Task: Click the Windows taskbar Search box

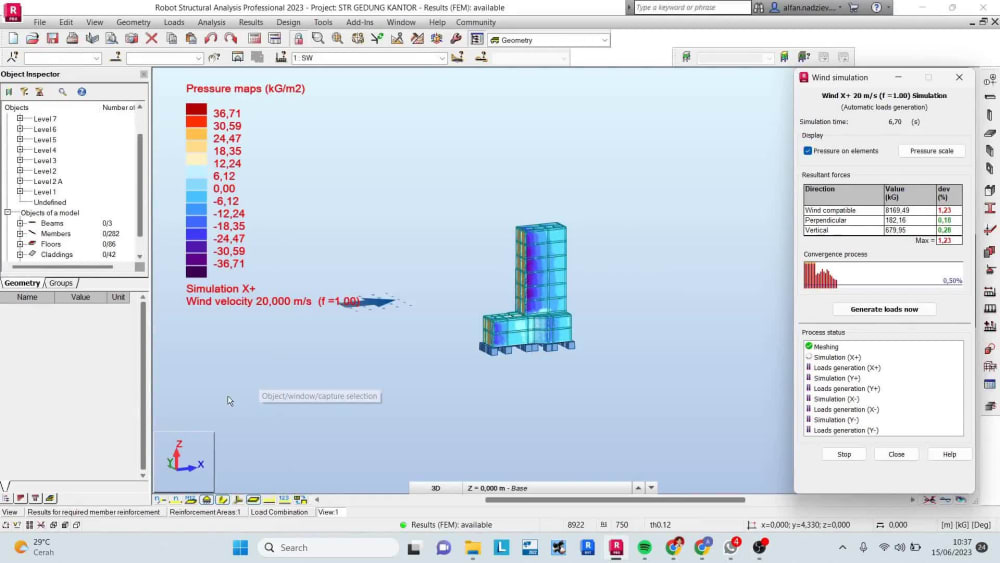Action: tap(328, 547)
